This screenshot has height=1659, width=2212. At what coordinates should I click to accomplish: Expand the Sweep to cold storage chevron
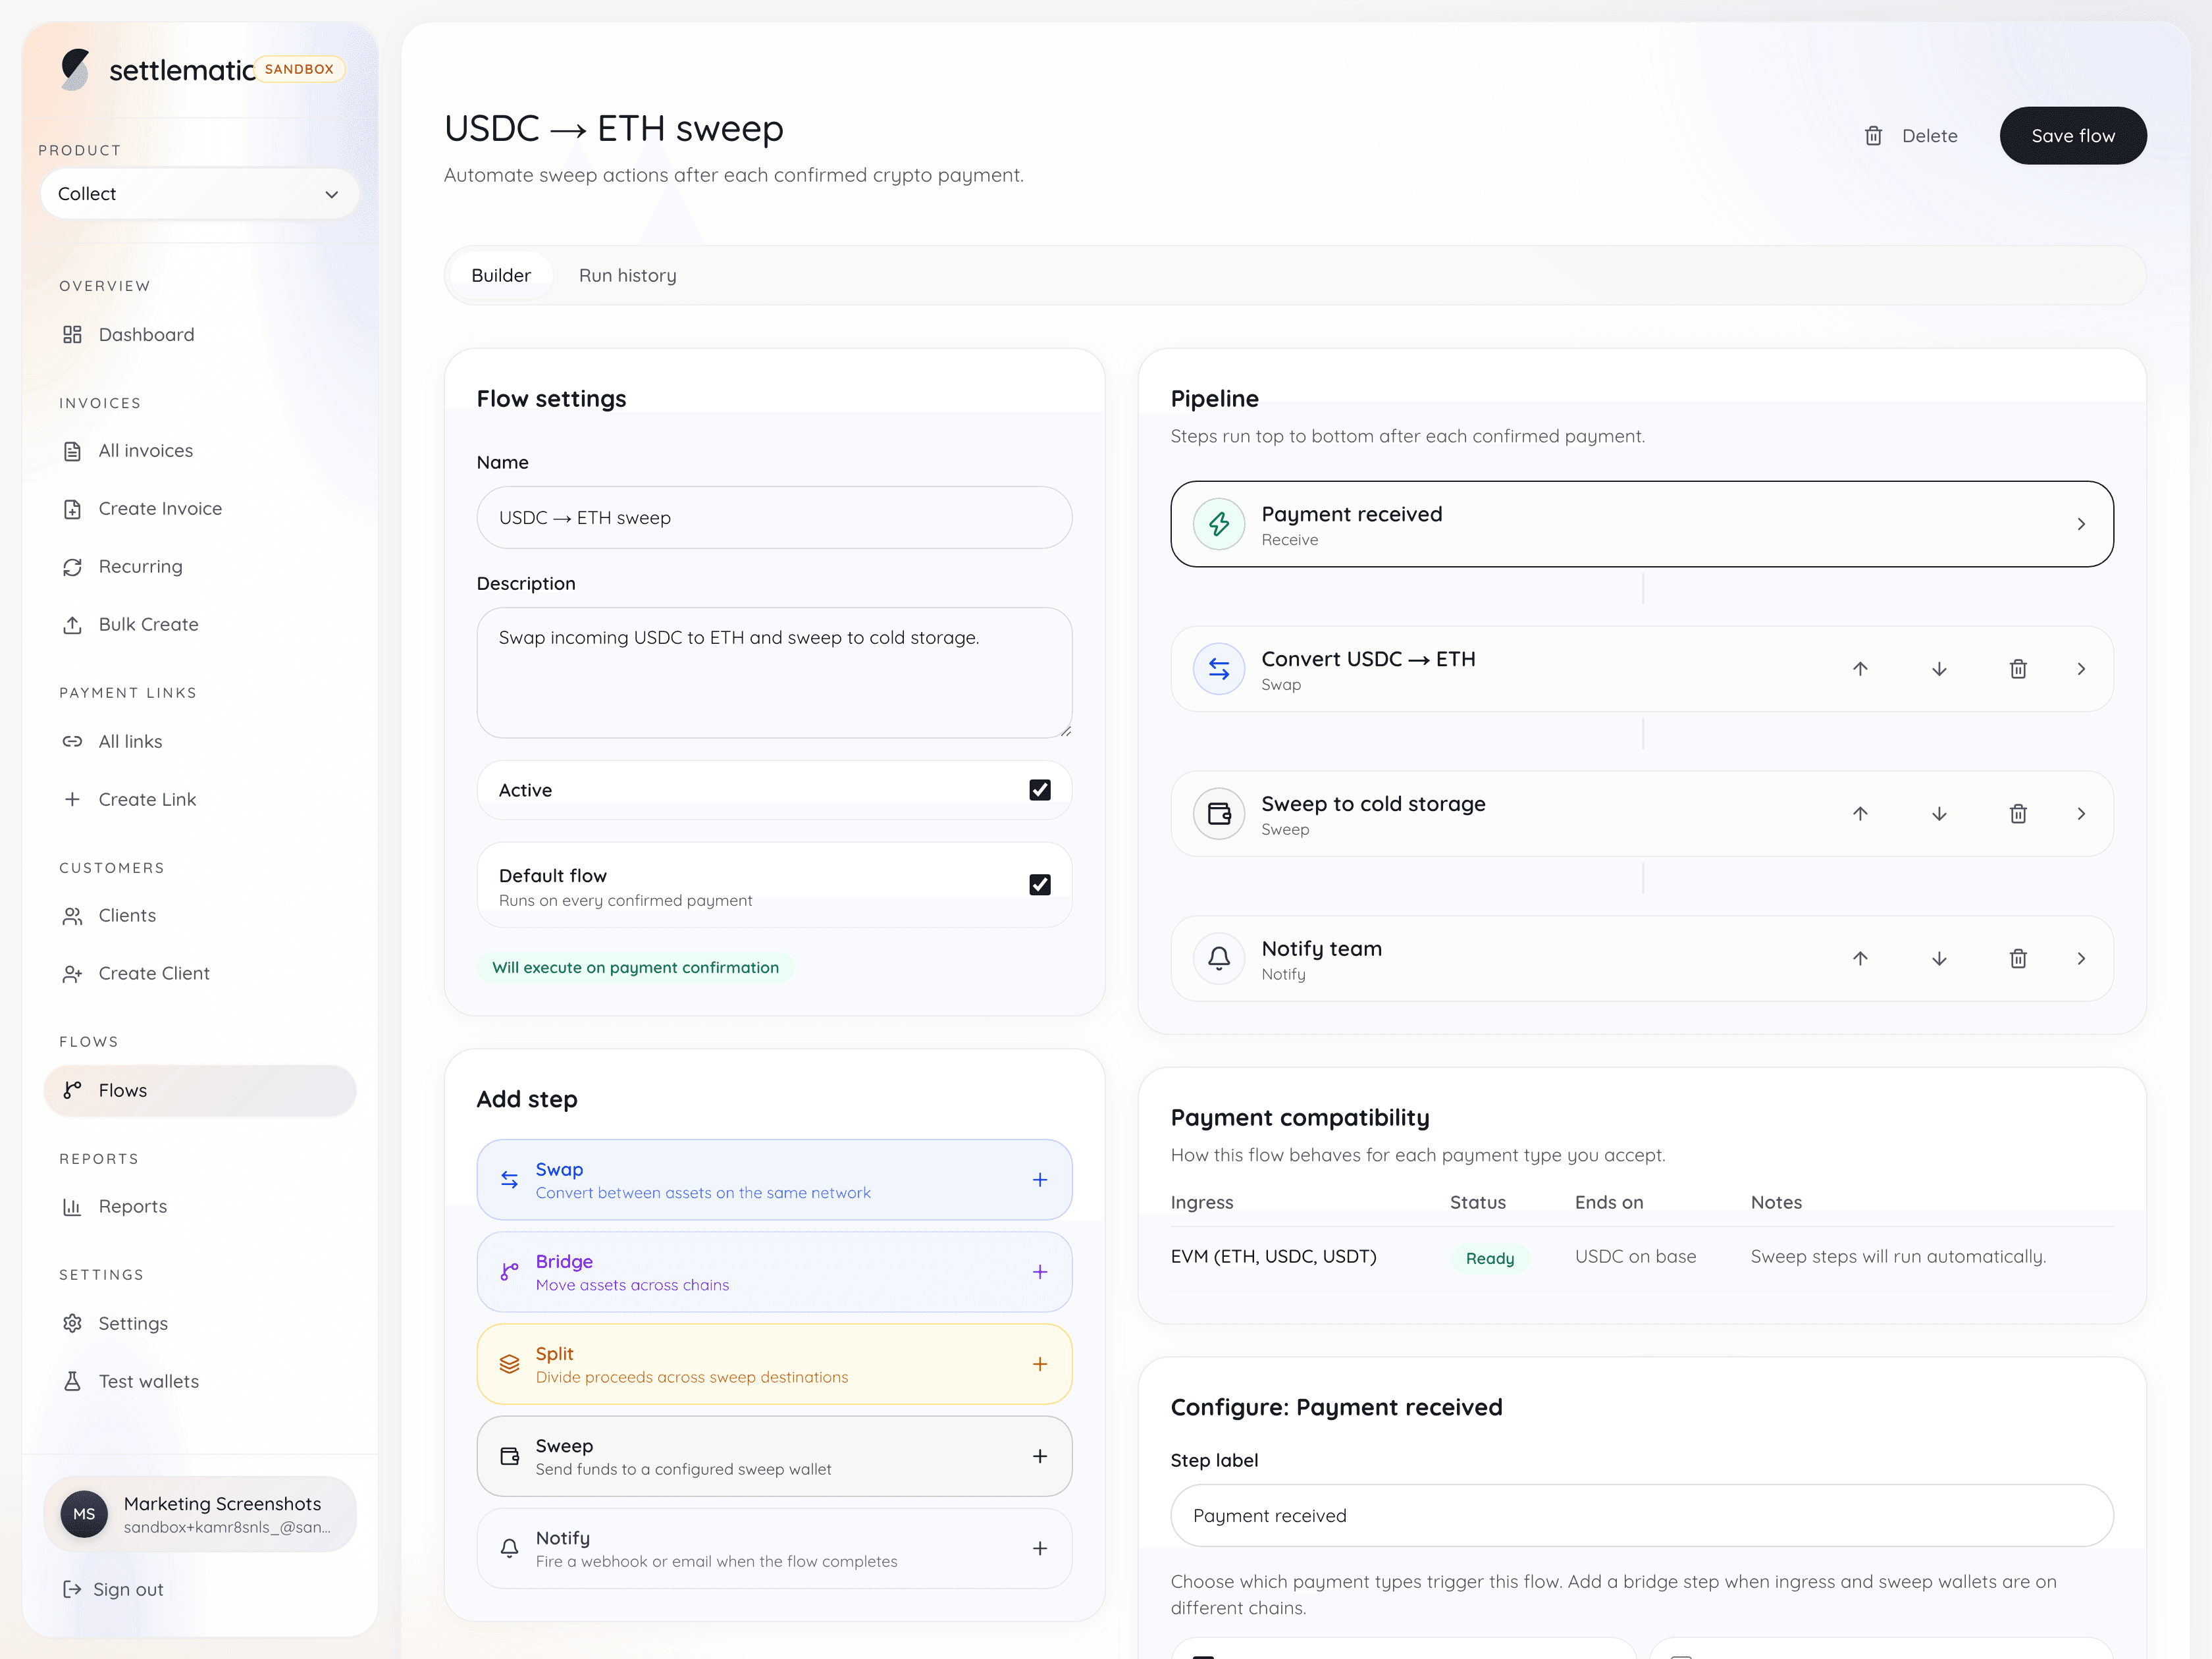pos(2081,814)
